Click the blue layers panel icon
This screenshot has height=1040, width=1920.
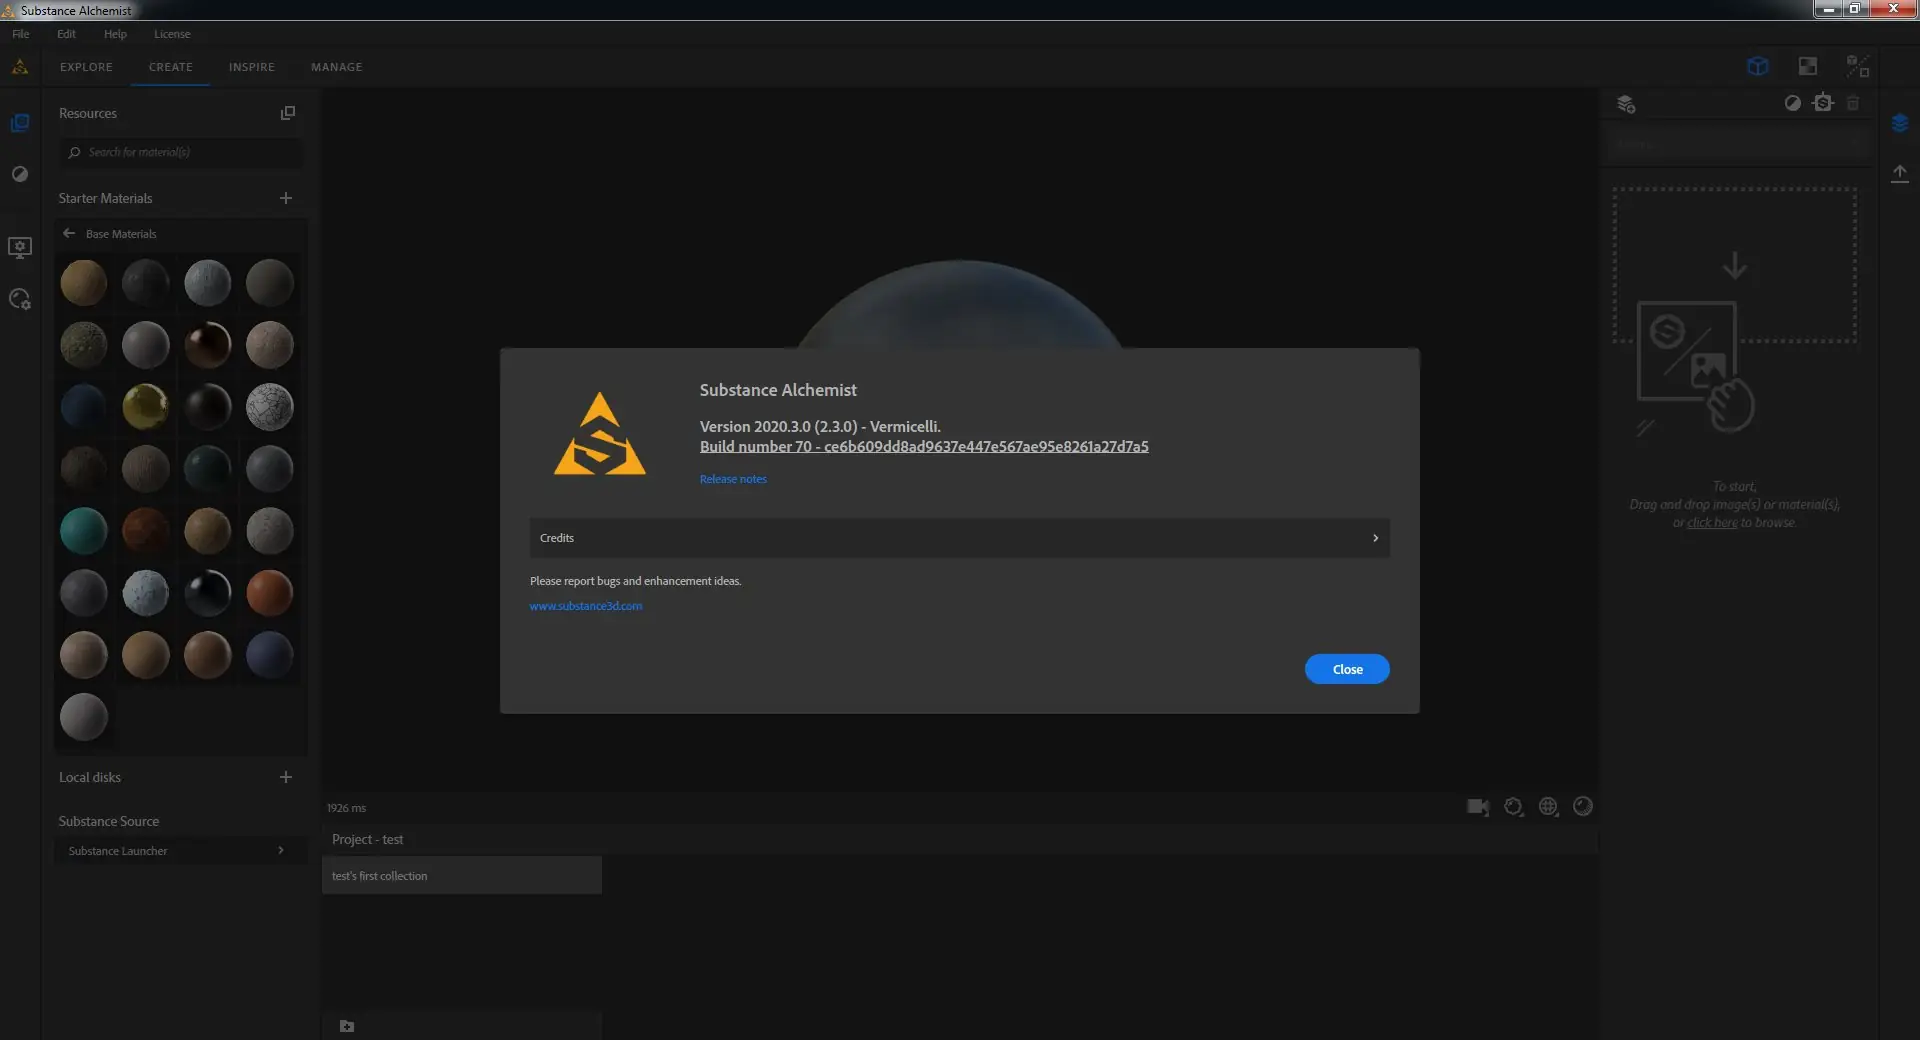click(1900, 123)
